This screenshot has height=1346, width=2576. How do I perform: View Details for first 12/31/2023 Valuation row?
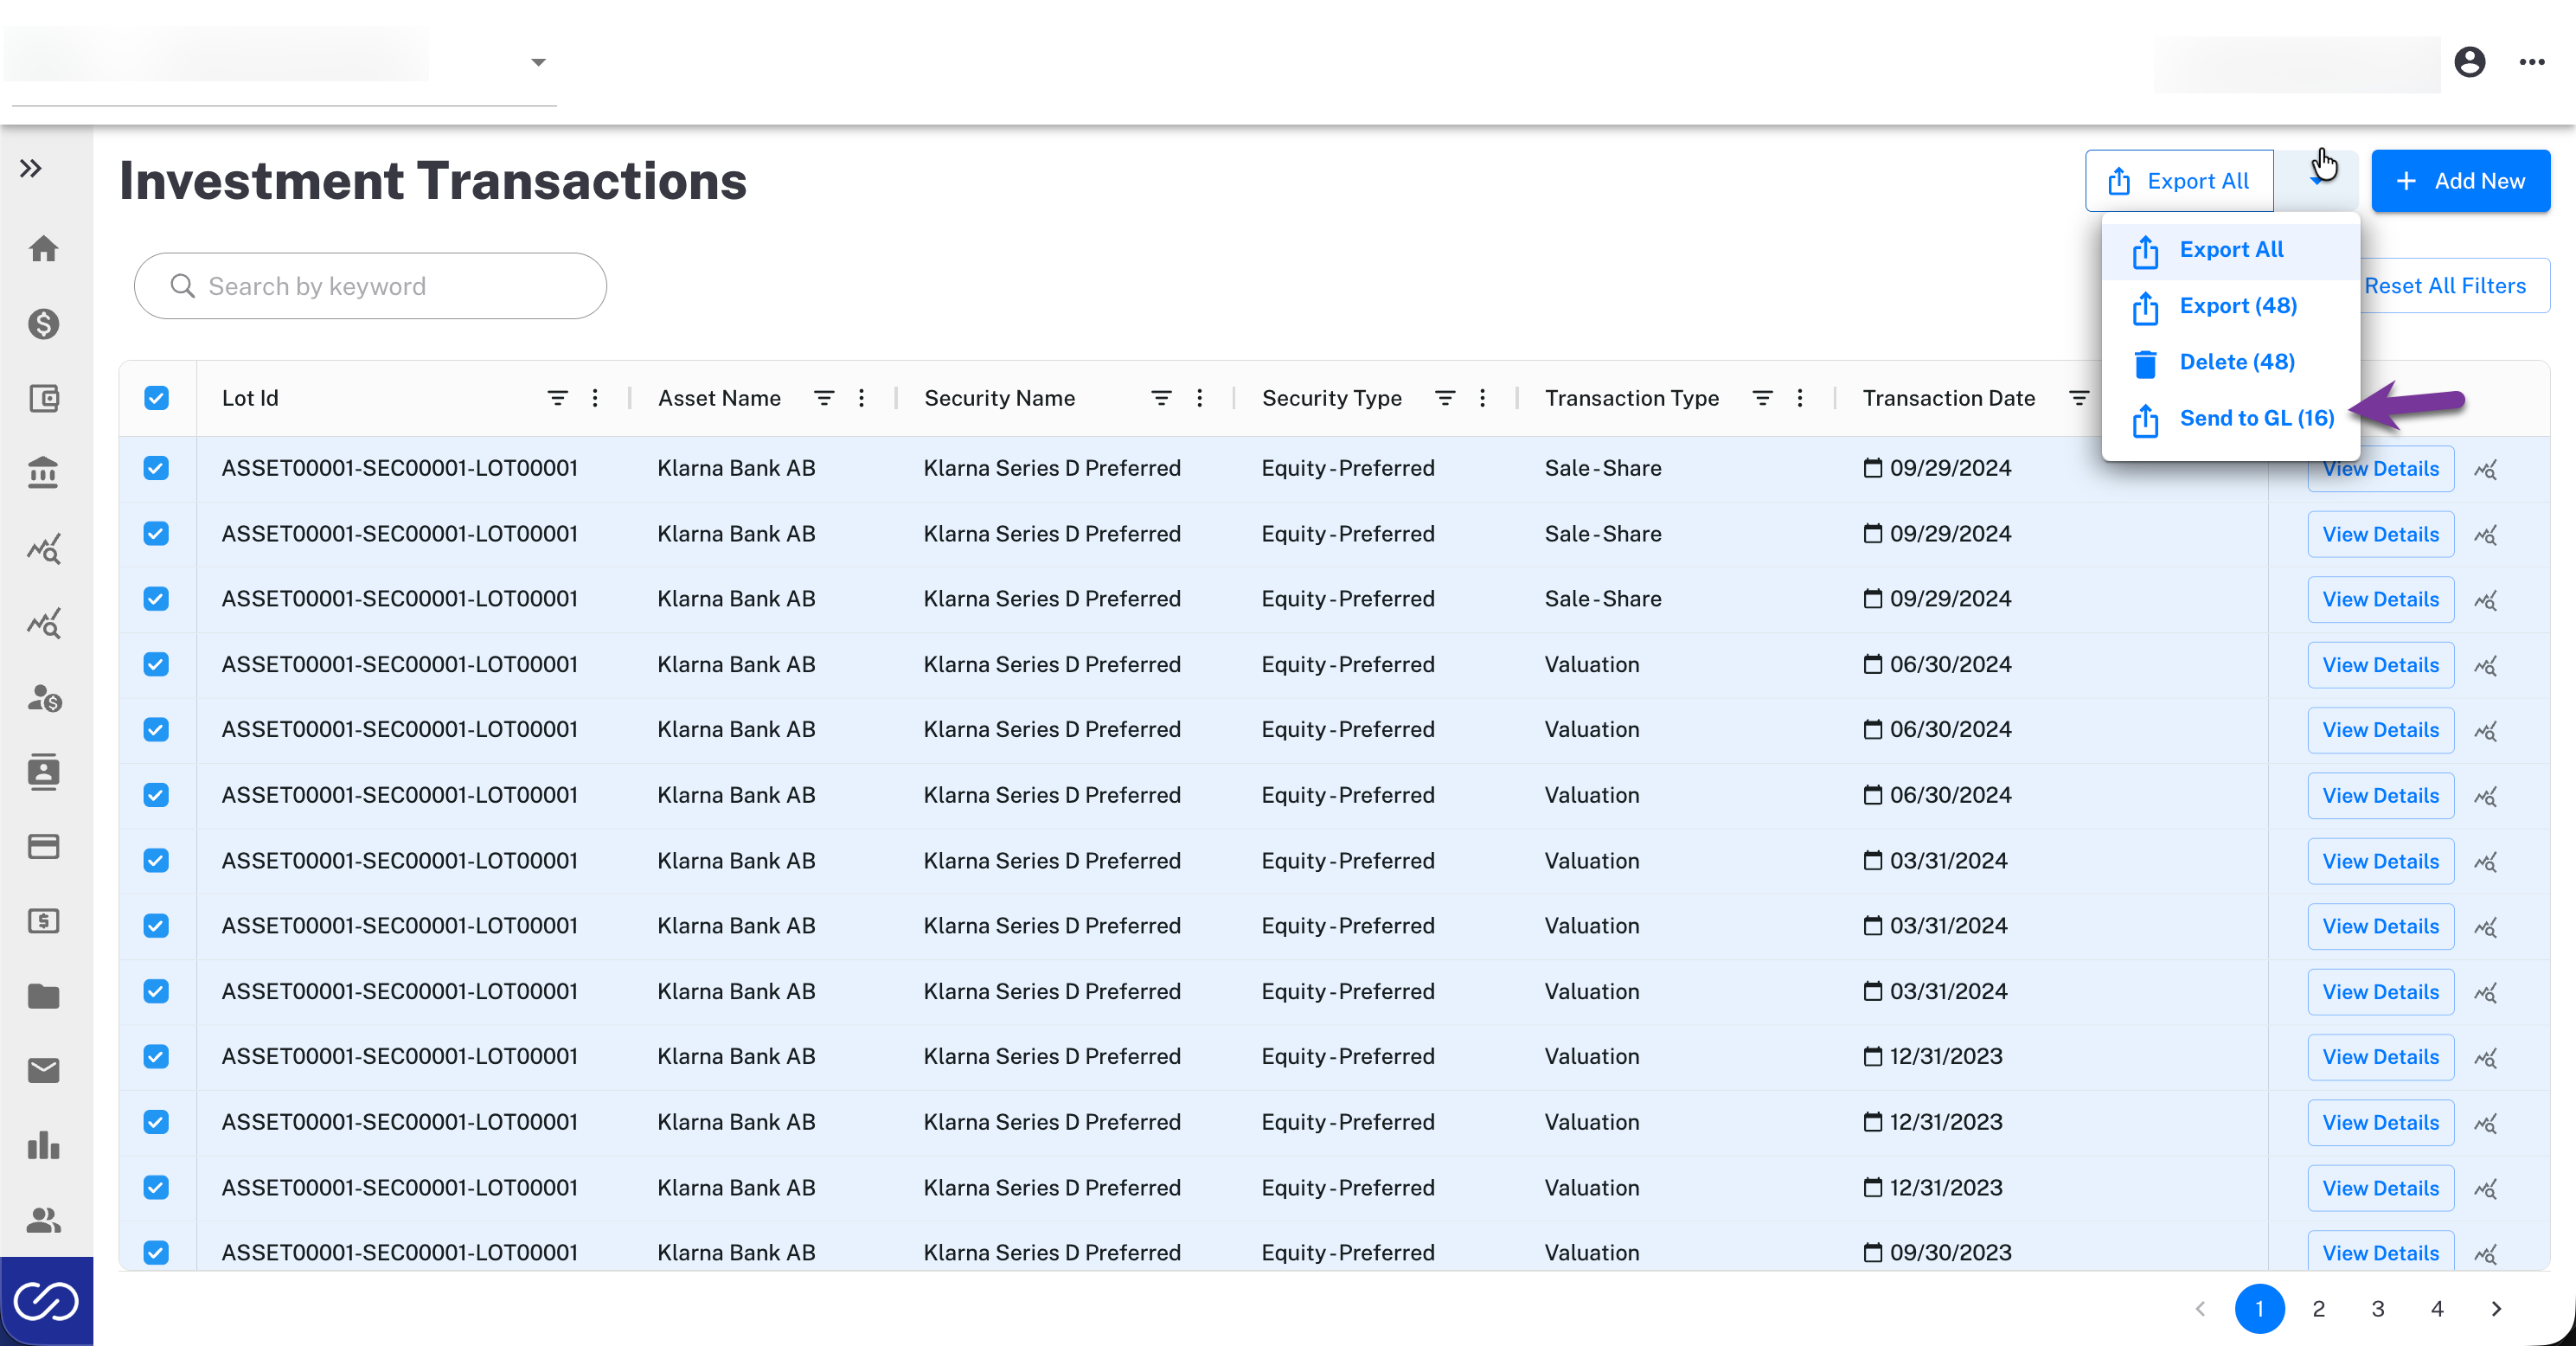[x=2380, y=1057]
